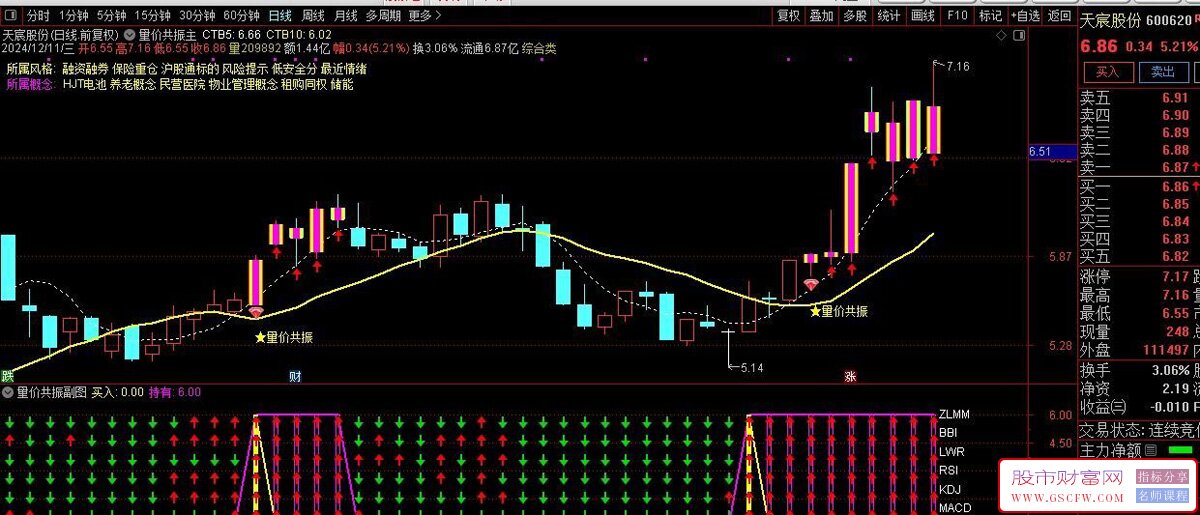The image size is (1200, 515).
Task: Click the 7.16 high price label
Action: (957, 66)
